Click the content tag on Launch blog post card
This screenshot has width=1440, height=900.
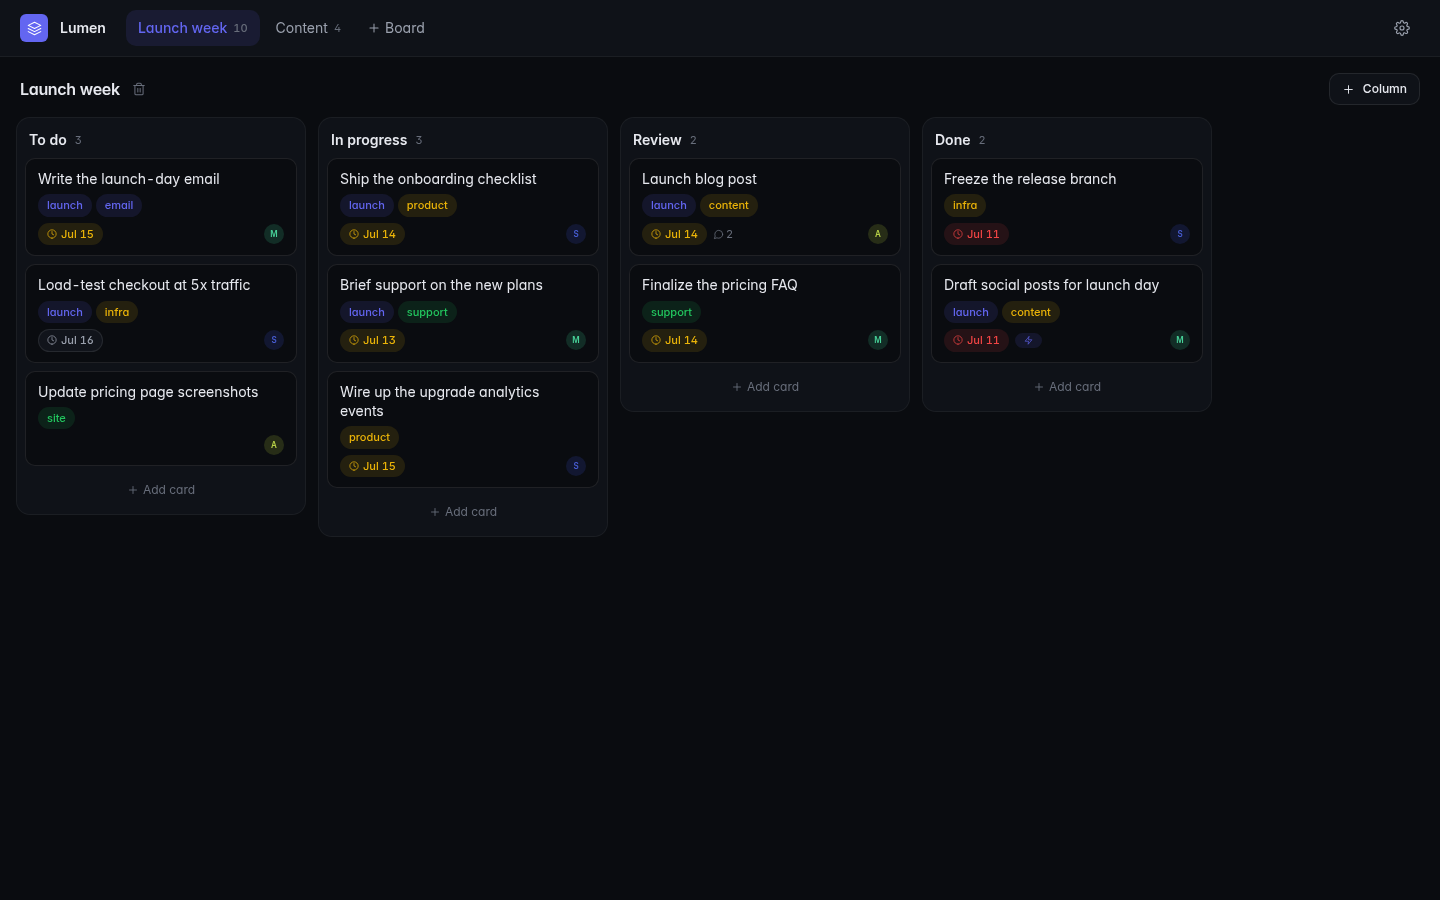tap(729, 205)
